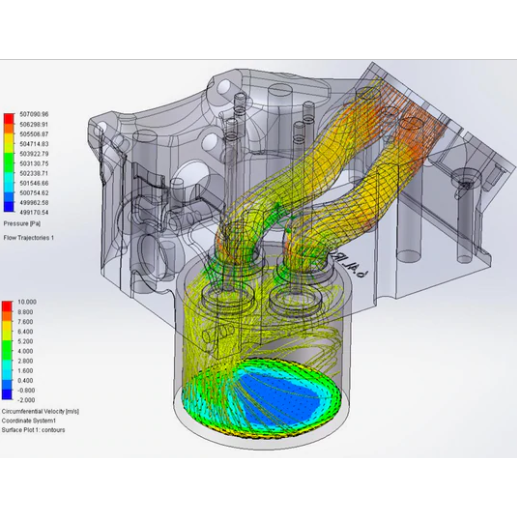Click the pressure legend maximum value 507090.96
The width and height of the screenshot is (517, 517).
pos(34,114)
